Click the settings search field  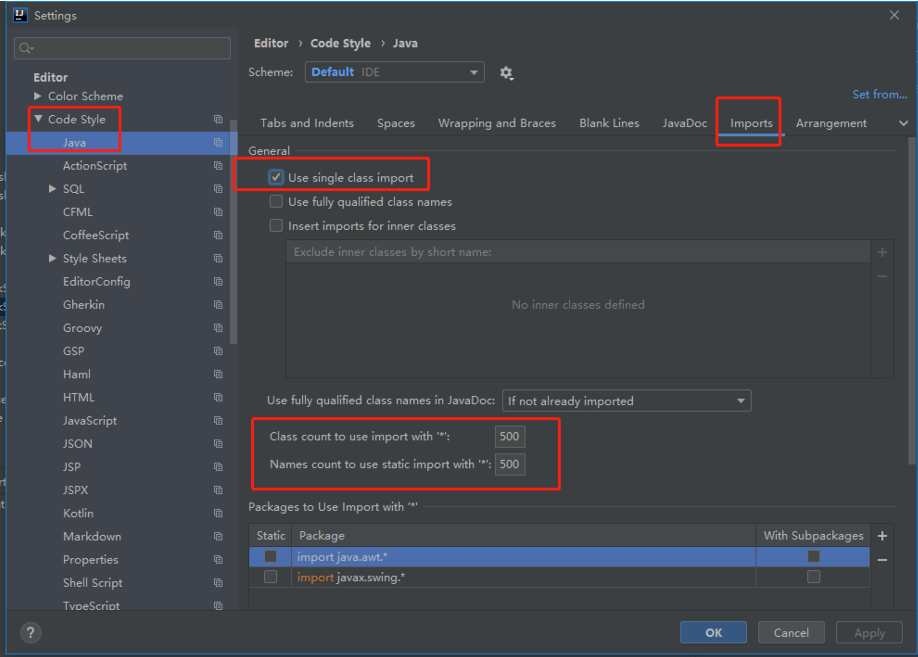tap(122, 48)
